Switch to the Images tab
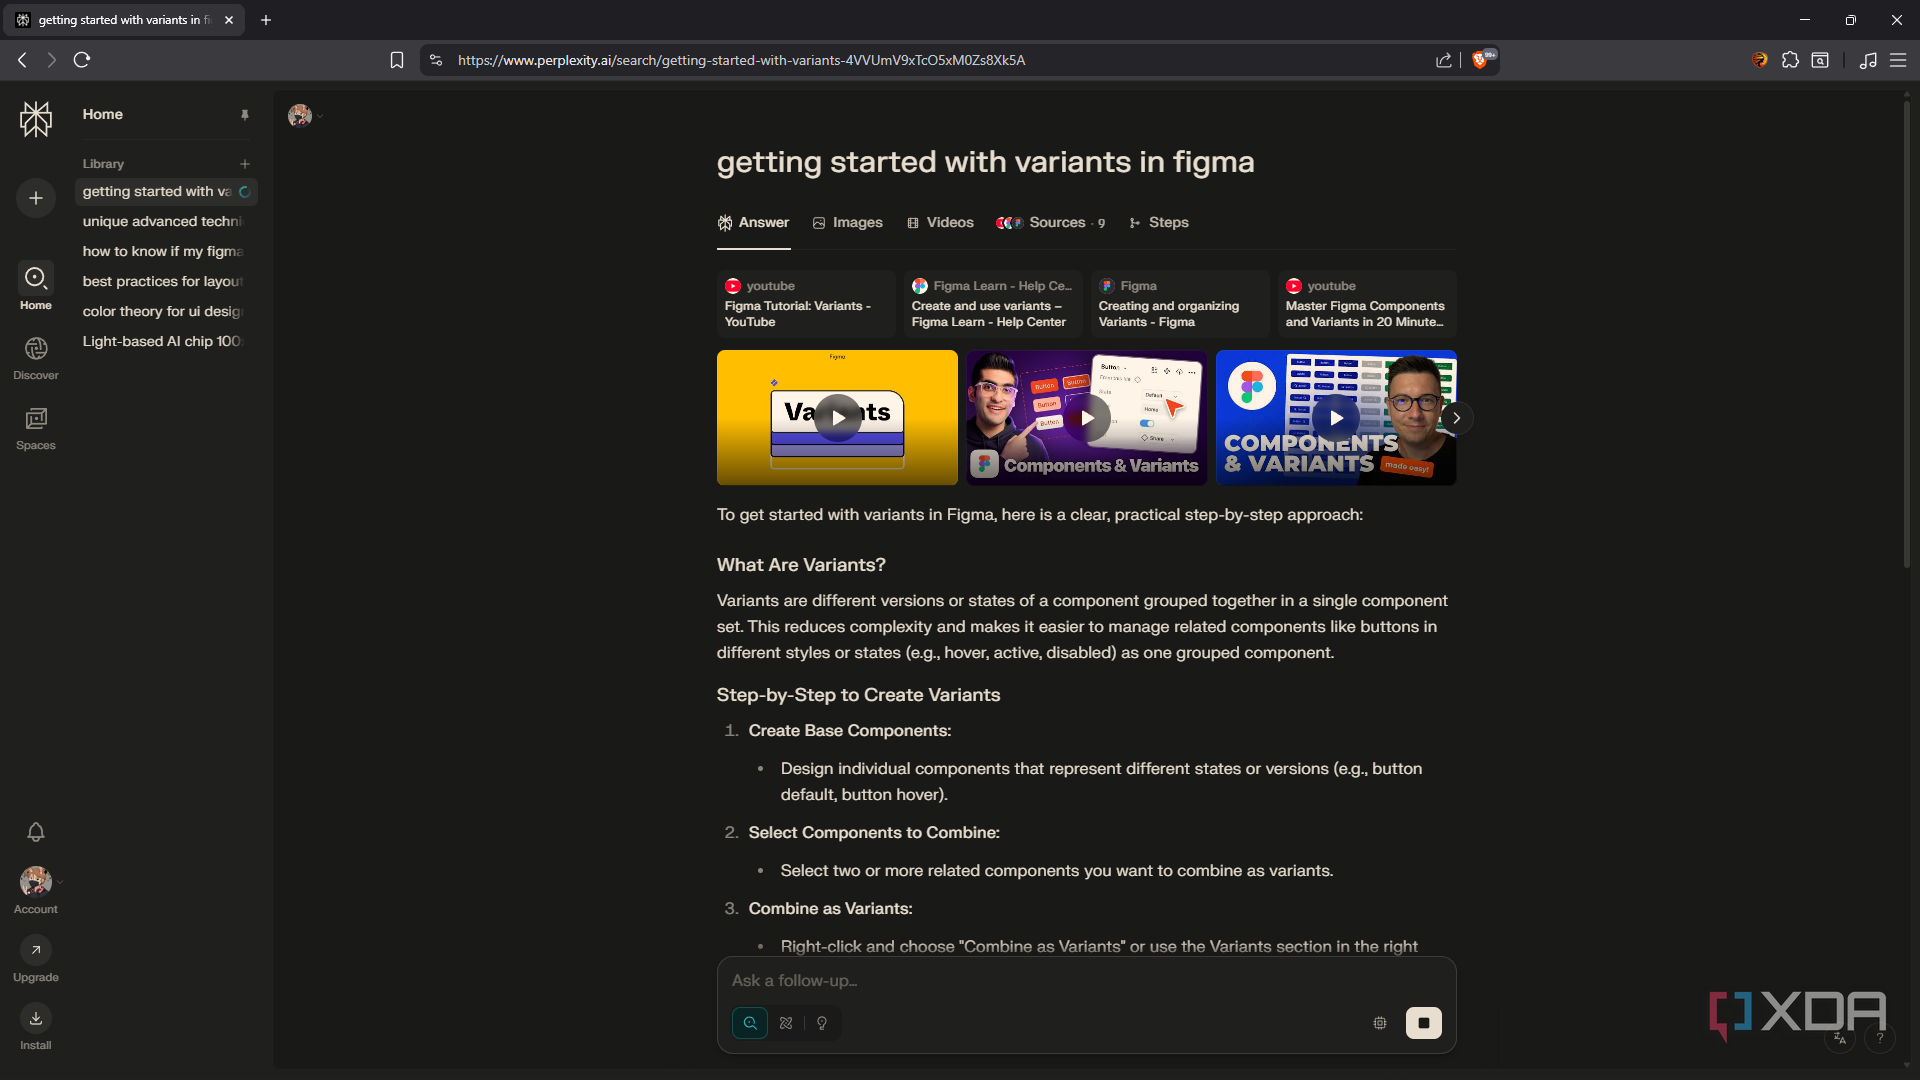Image resolution: width=1920 pixels, height=1080 pixels. coord(848,222)
